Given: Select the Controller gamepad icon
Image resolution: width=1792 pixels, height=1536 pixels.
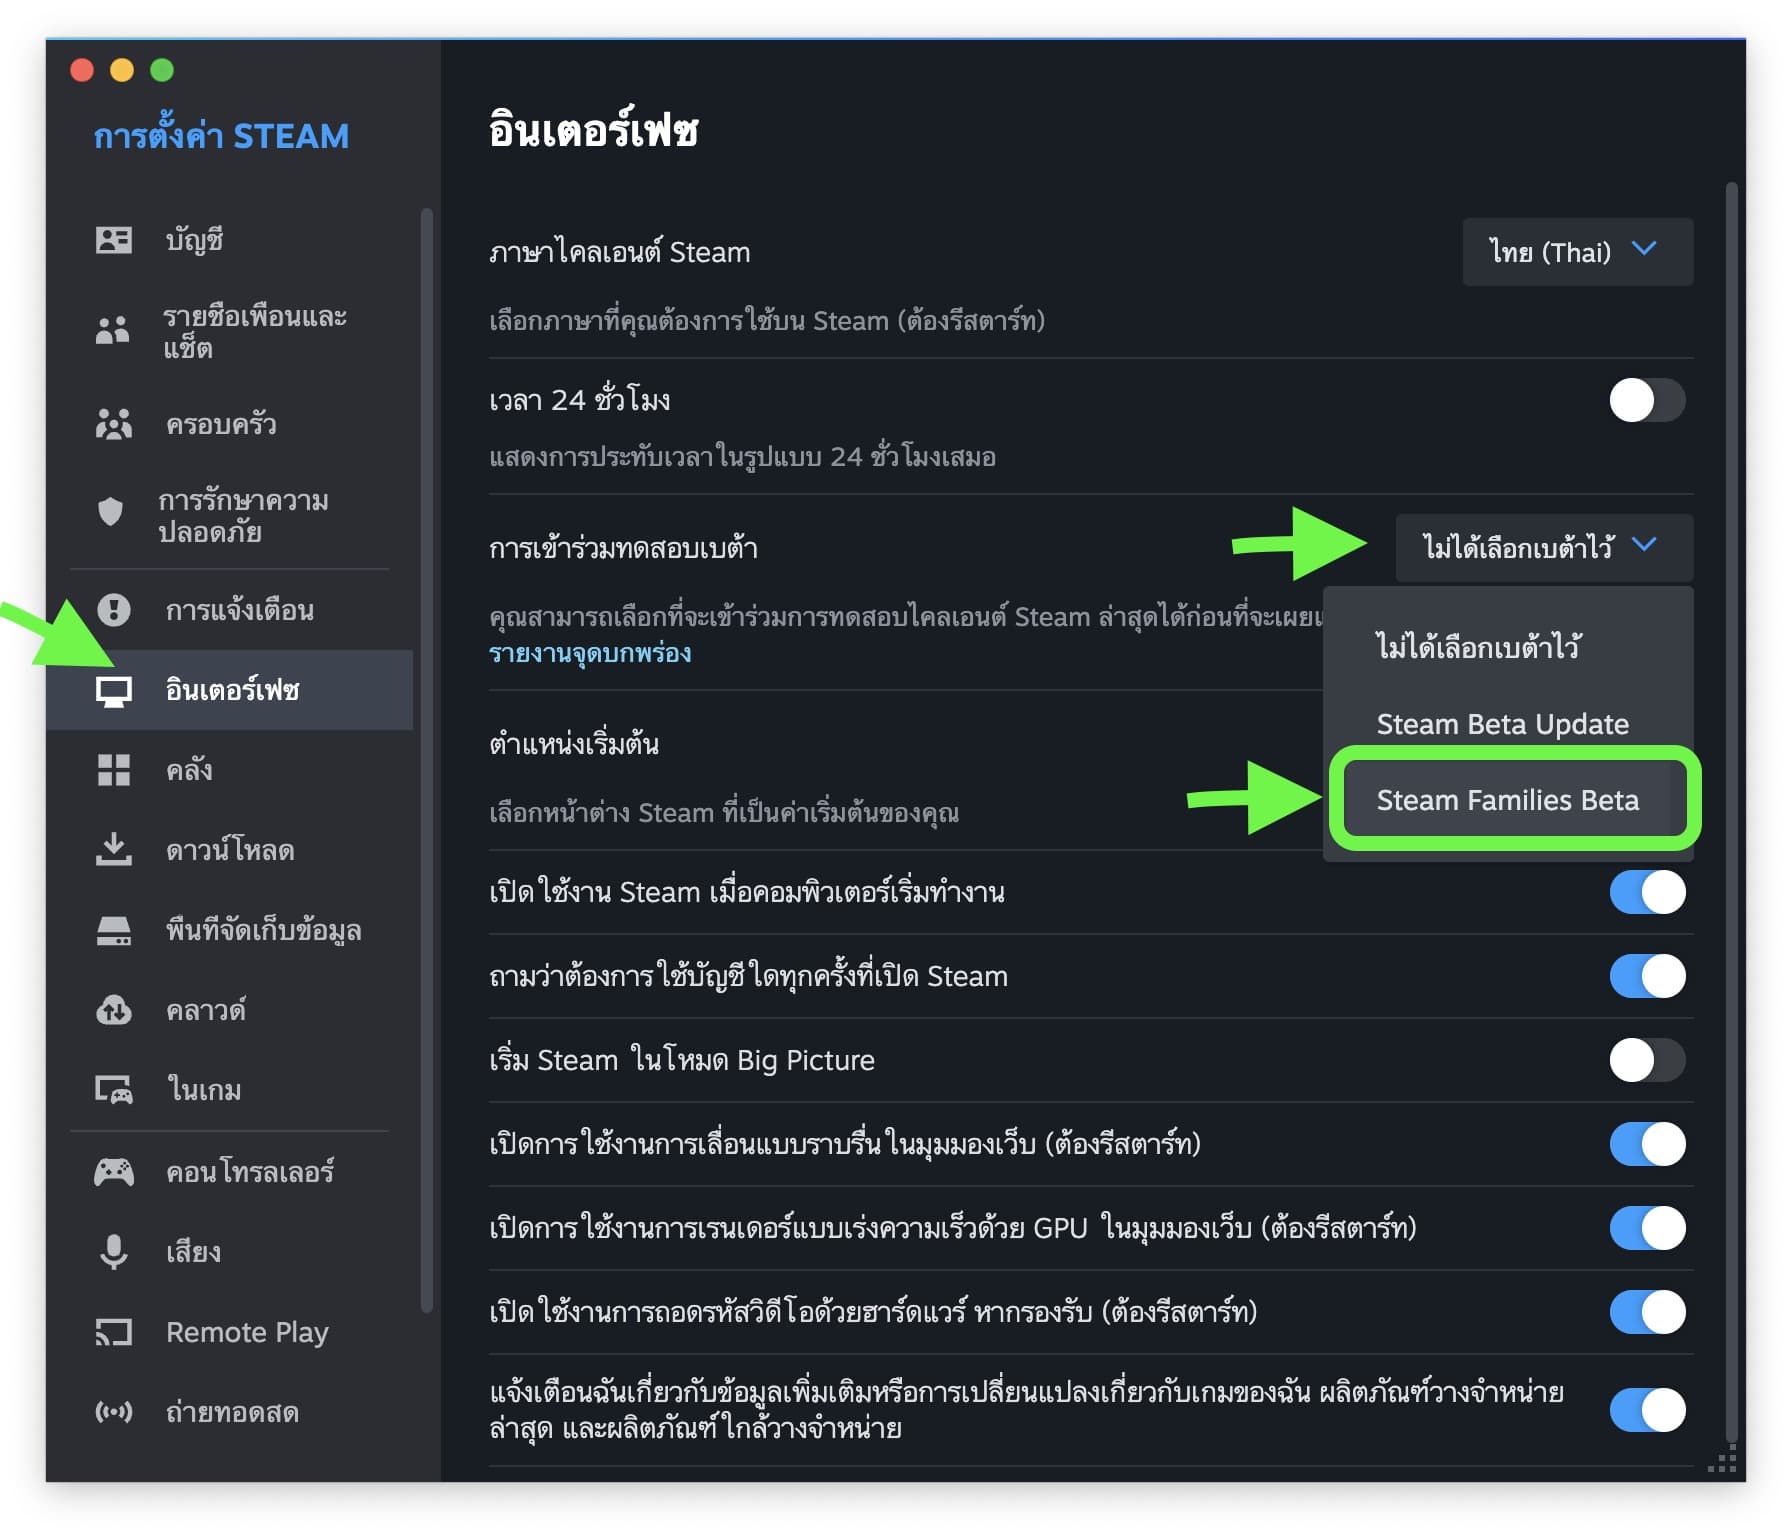Looking at the screenshot, I should click(x=113, y=1172).
